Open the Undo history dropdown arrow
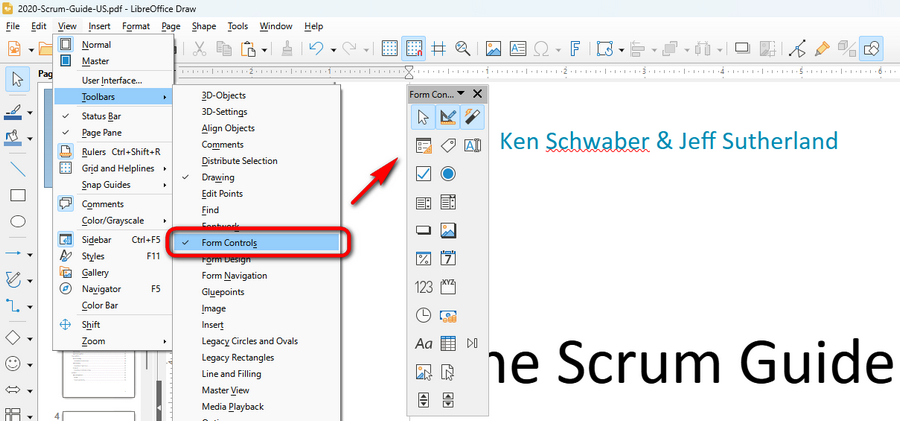900x421 pixels. [331, 48]
